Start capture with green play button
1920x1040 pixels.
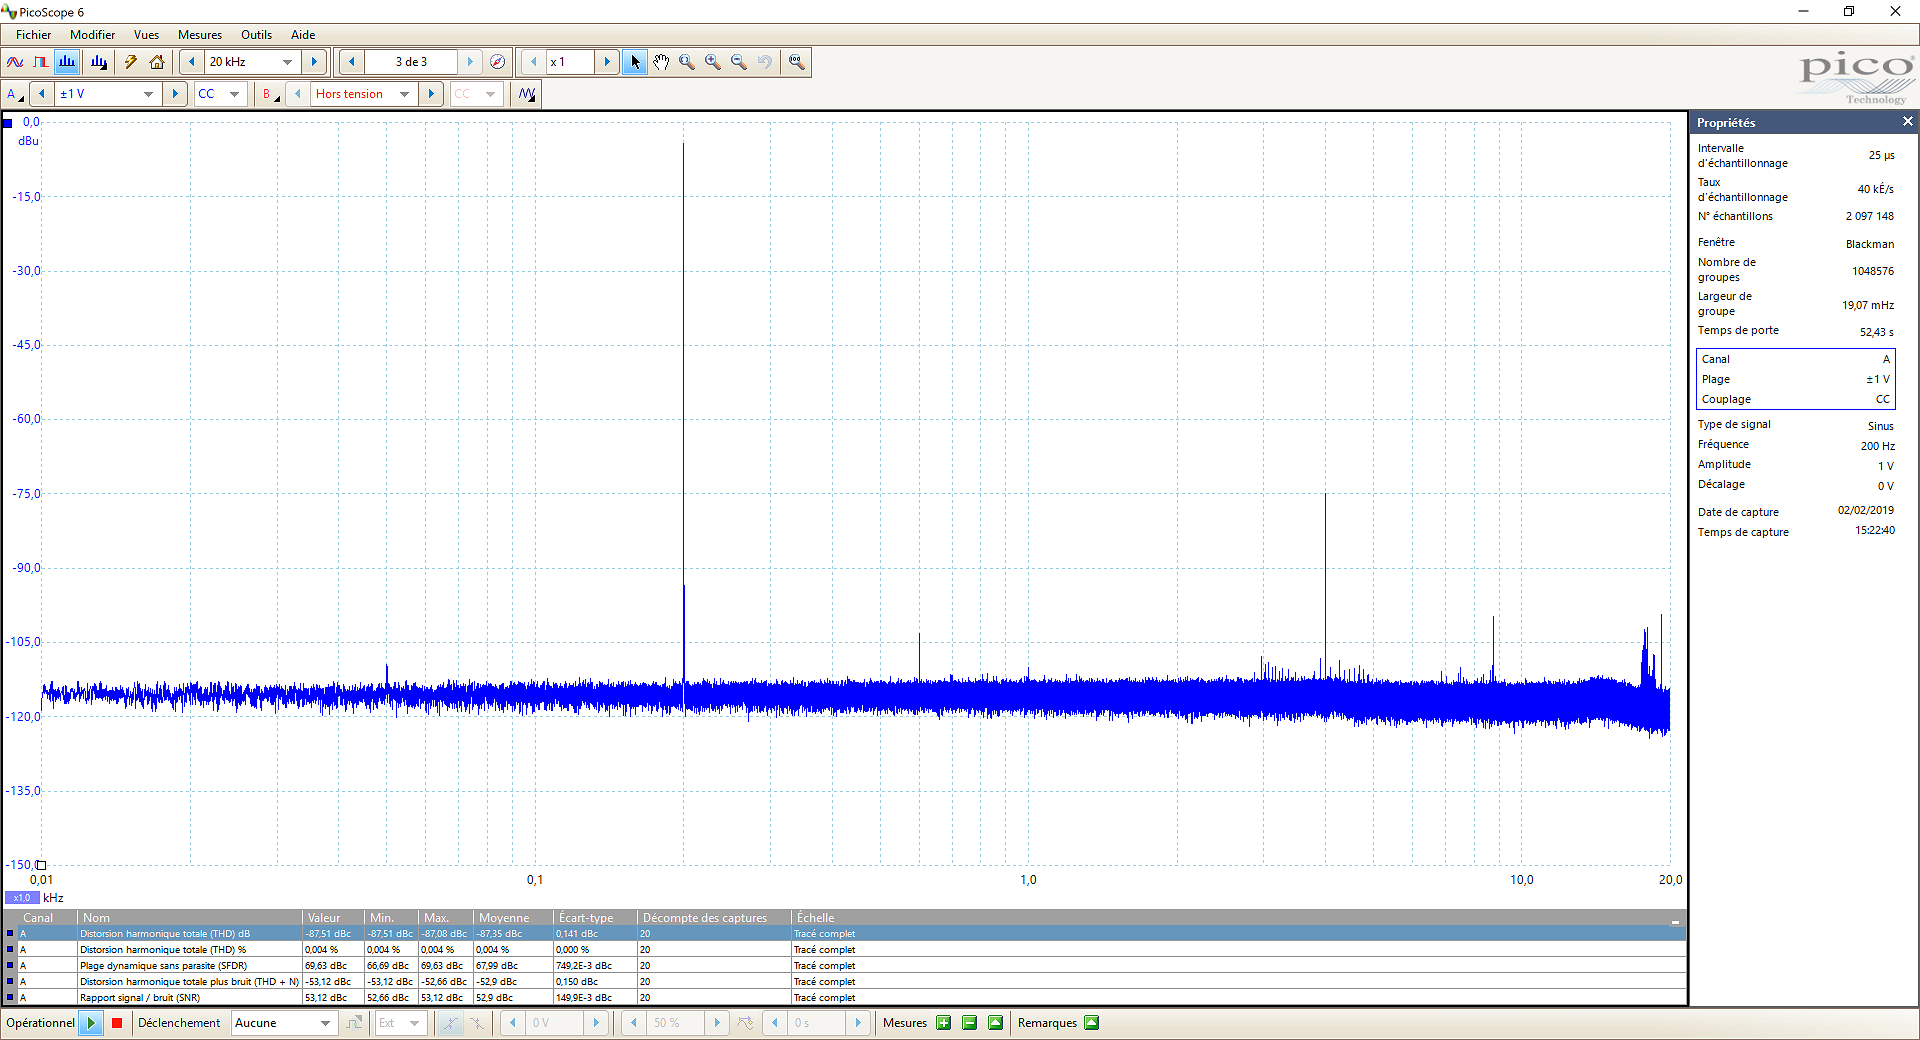click(x=91, y=1023)
